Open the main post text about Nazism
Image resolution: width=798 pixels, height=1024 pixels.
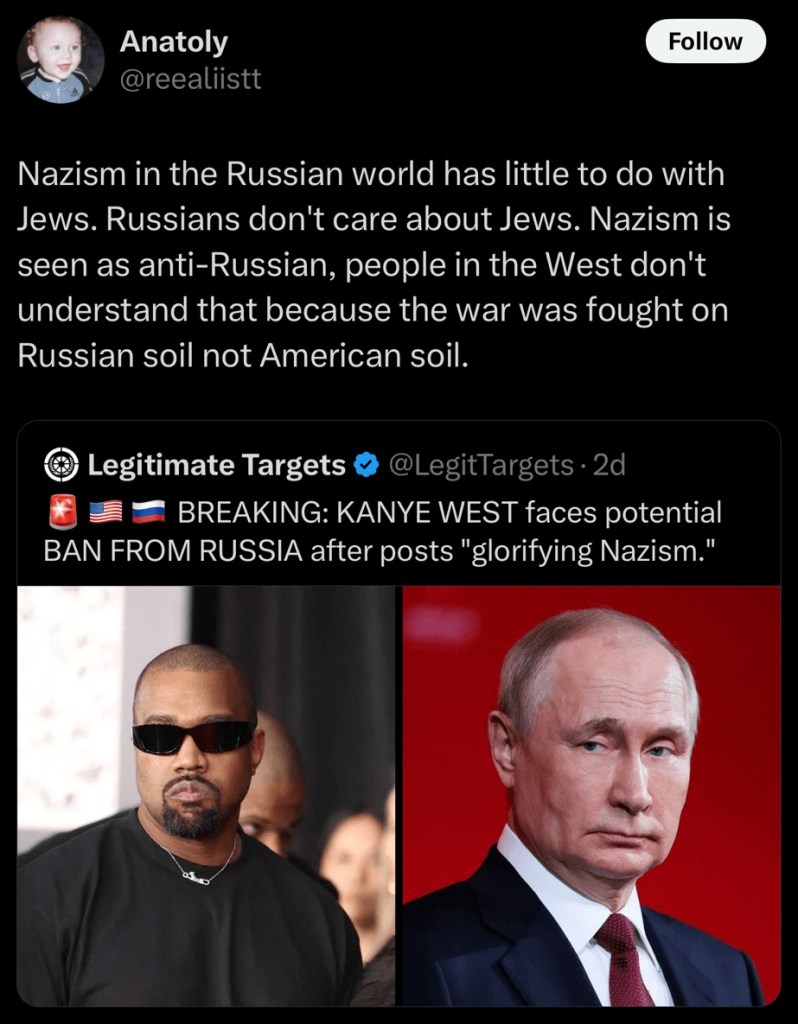pos(373,264)
